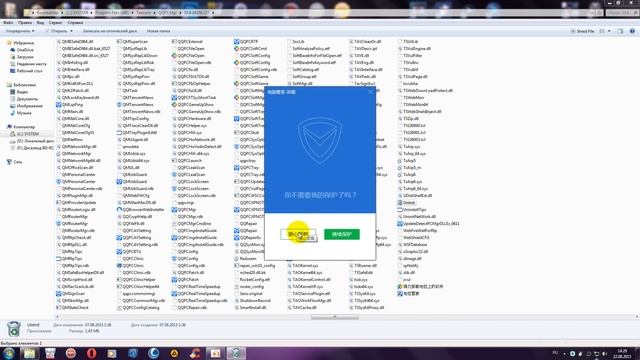This screenshot has height=360, width=640.
Task: Open the address bar history dropdown
Action: tap(591, 13)
